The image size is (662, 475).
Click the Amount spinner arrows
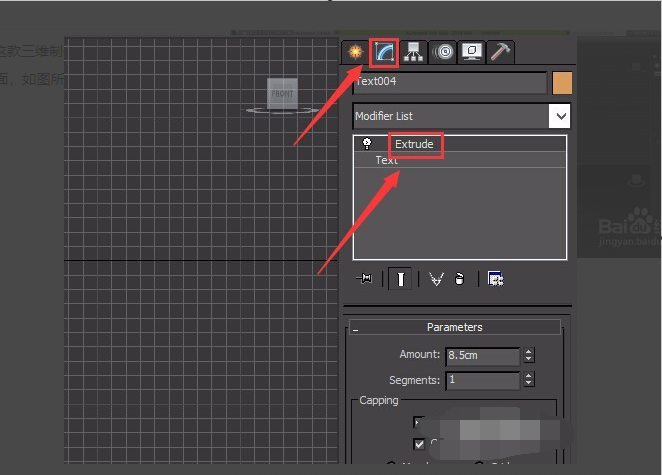[529, 355]
